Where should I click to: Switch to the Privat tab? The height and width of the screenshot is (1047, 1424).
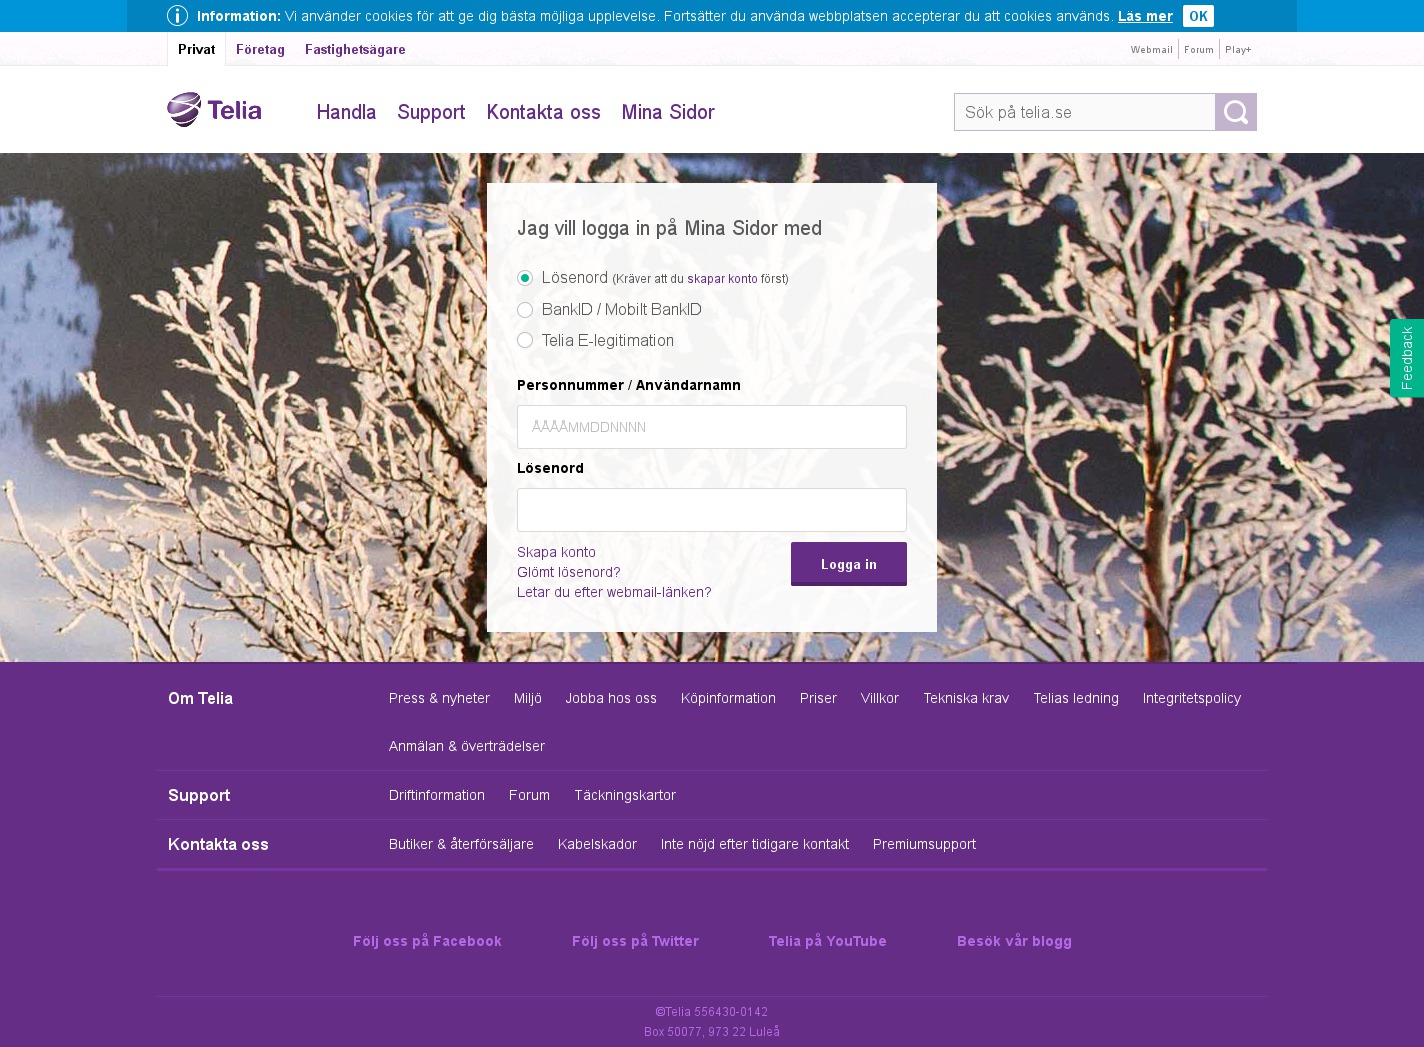[x=197, y=49]
